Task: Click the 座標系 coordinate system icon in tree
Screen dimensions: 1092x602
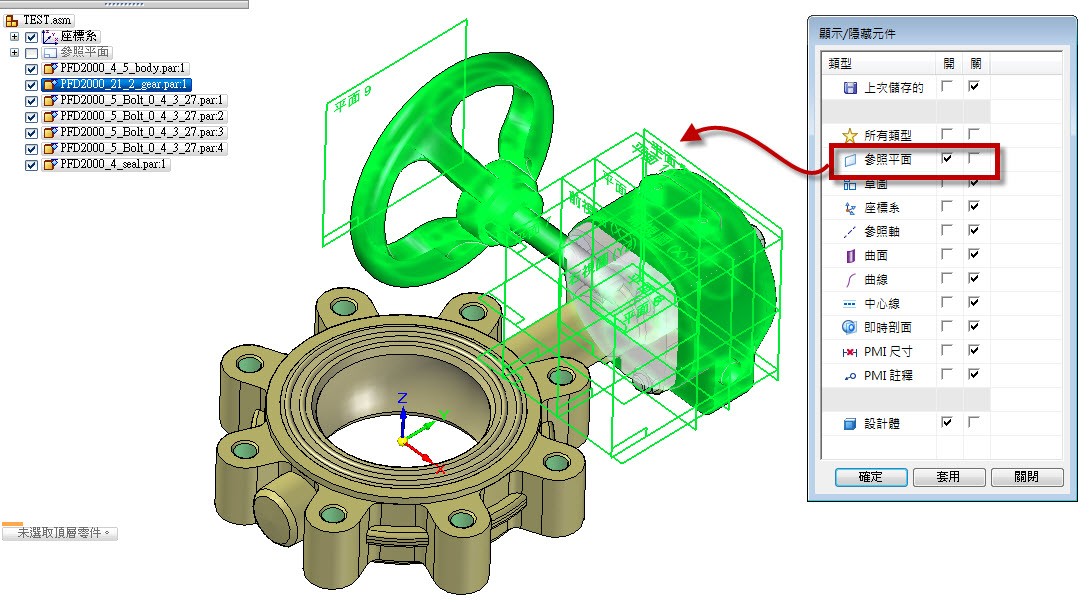Action: (49, 37)
